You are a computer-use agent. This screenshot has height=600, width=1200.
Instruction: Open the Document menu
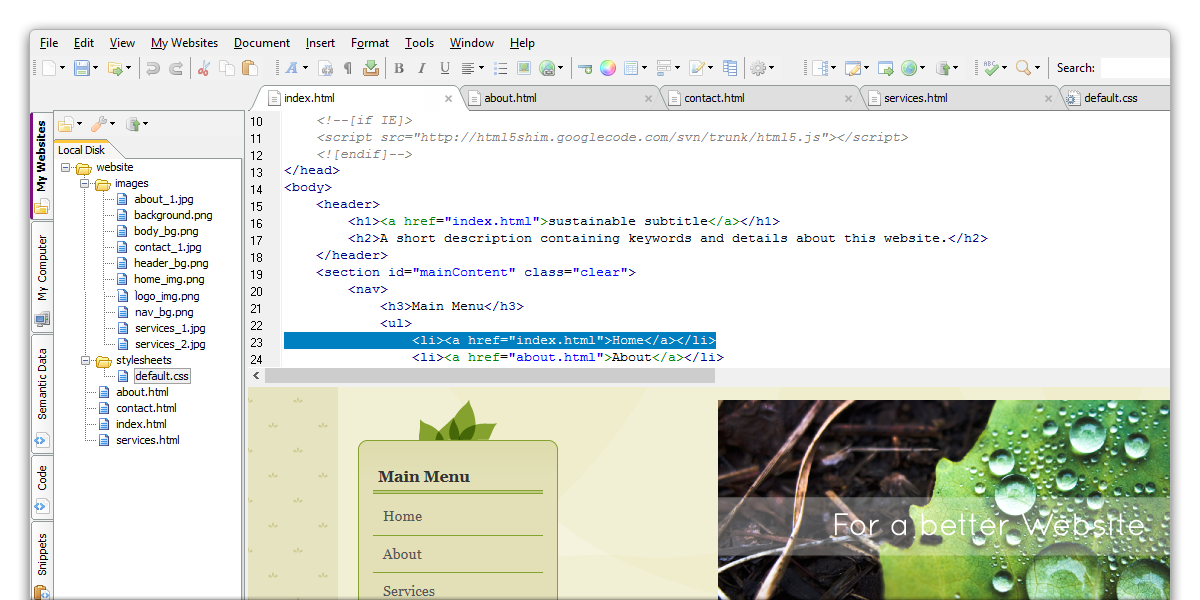[x=261, y=43]
